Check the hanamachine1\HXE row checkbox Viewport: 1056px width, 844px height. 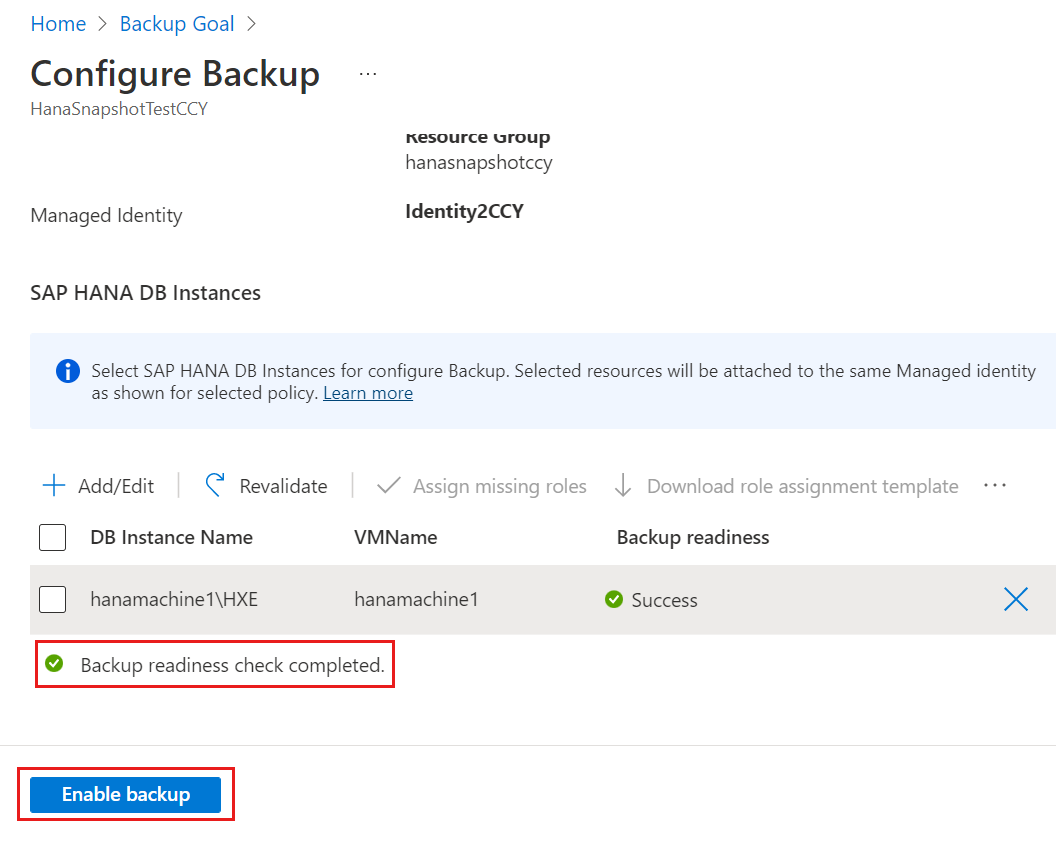tap(52, 599)
